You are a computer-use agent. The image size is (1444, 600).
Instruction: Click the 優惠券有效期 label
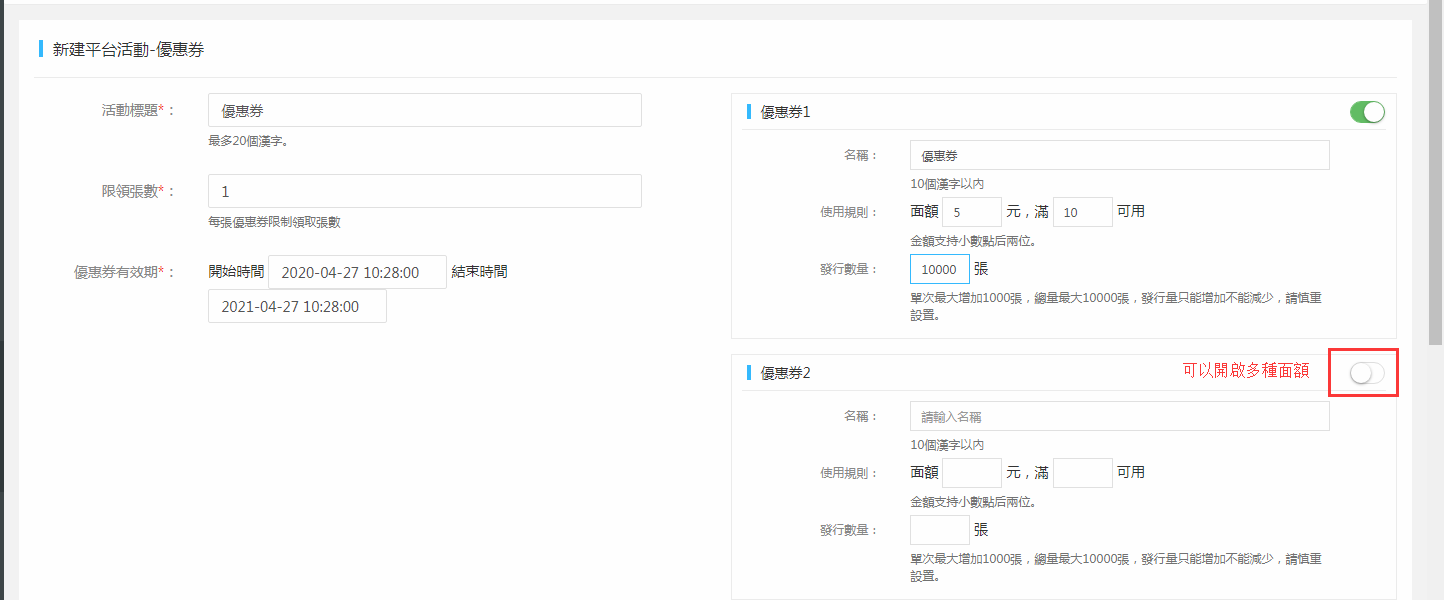pos(124,272)
